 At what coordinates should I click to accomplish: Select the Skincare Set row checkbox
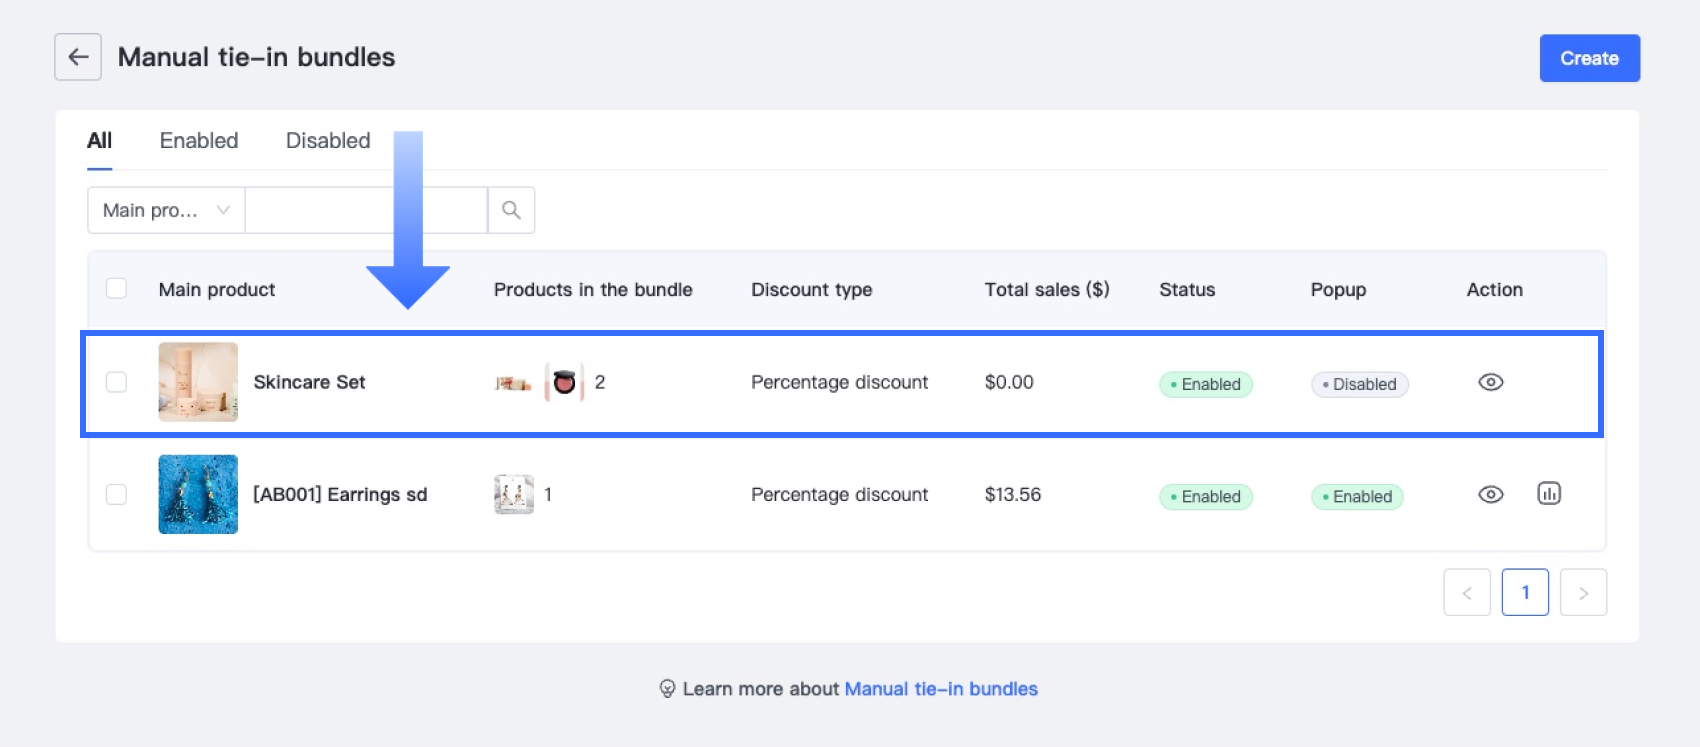117,382
